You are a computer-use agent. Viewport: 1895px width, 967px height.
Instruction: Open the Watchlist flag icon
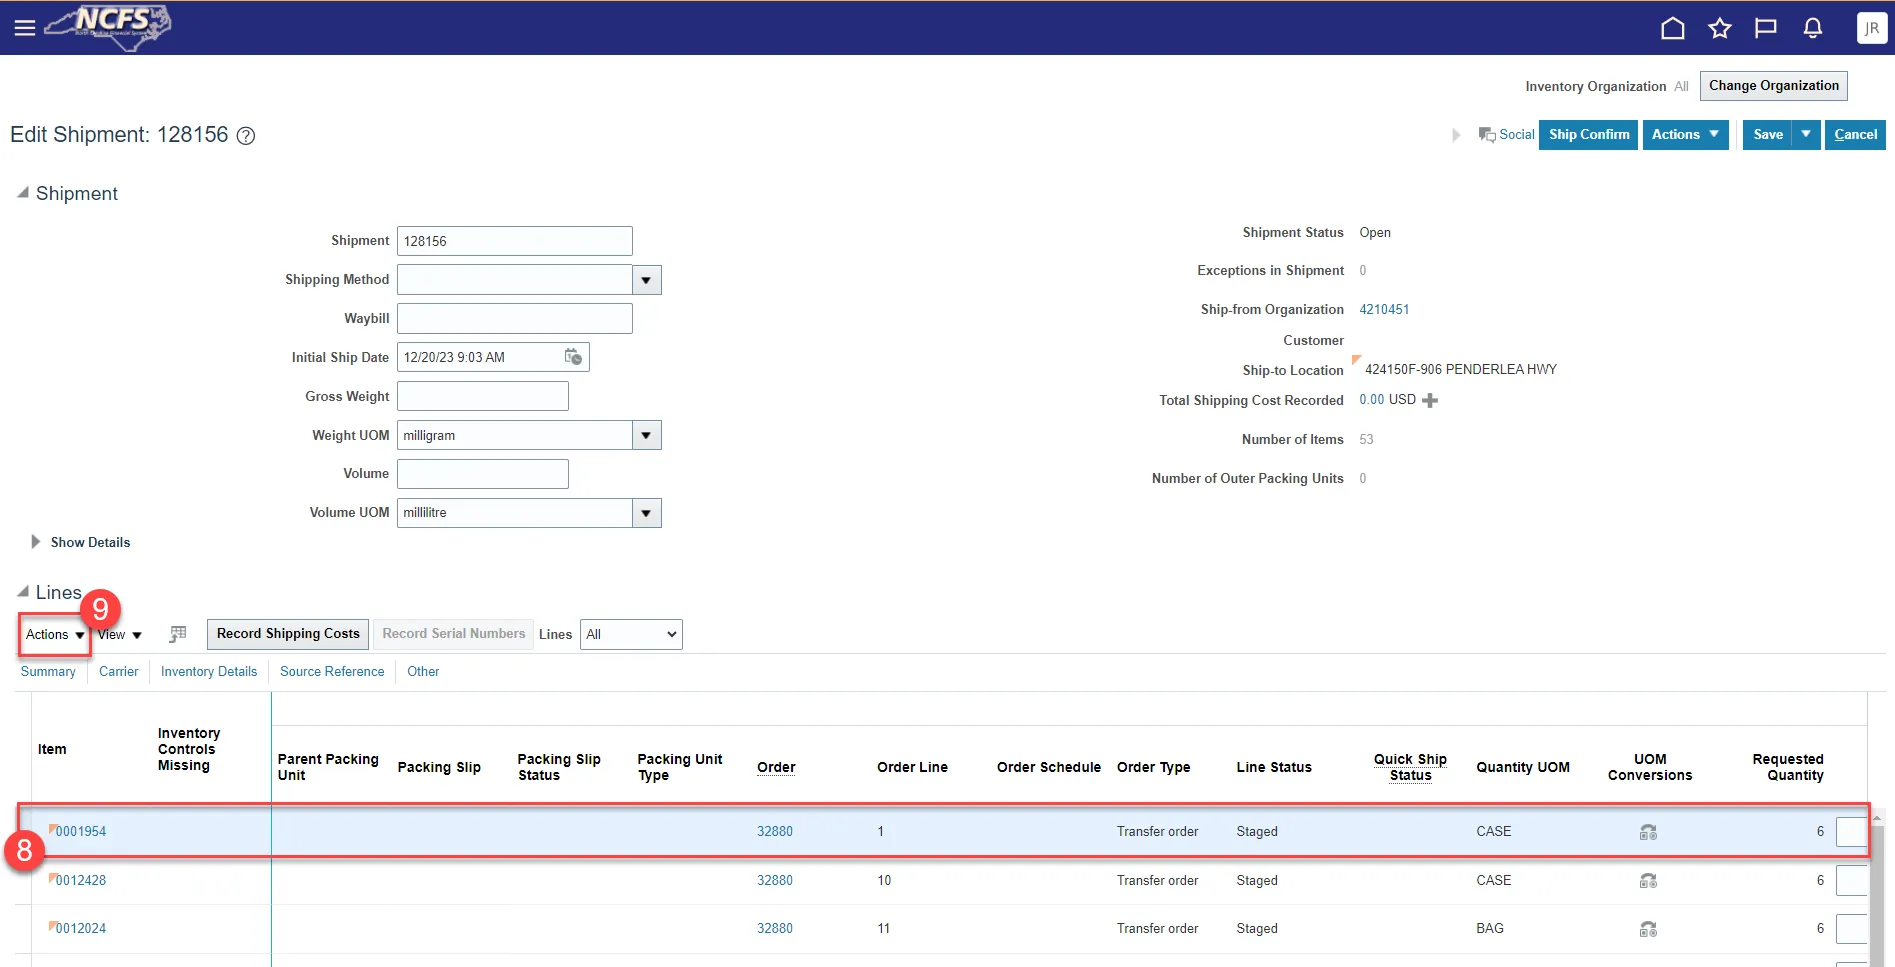pos(1765,28)
